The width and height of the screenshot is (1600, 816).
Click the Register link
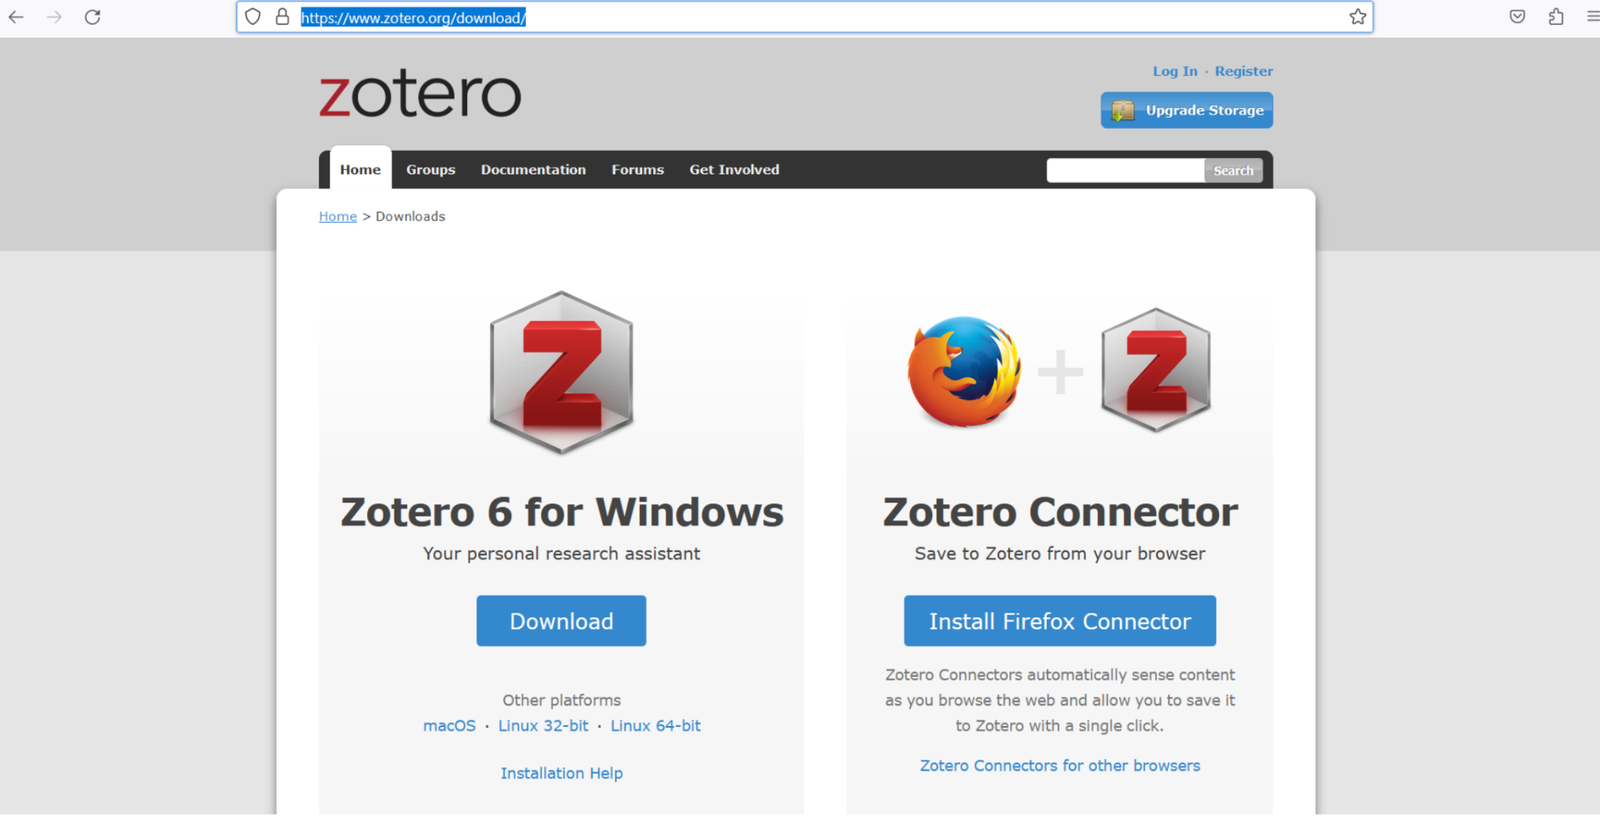(x=1244, y=71)
